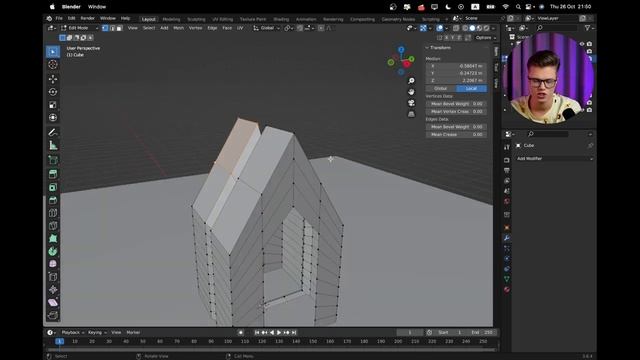Viewport: 640px width, 360px height.
Task: Select the Loop Cut tool
Action: pyautogui.click(x=53, y=213)
